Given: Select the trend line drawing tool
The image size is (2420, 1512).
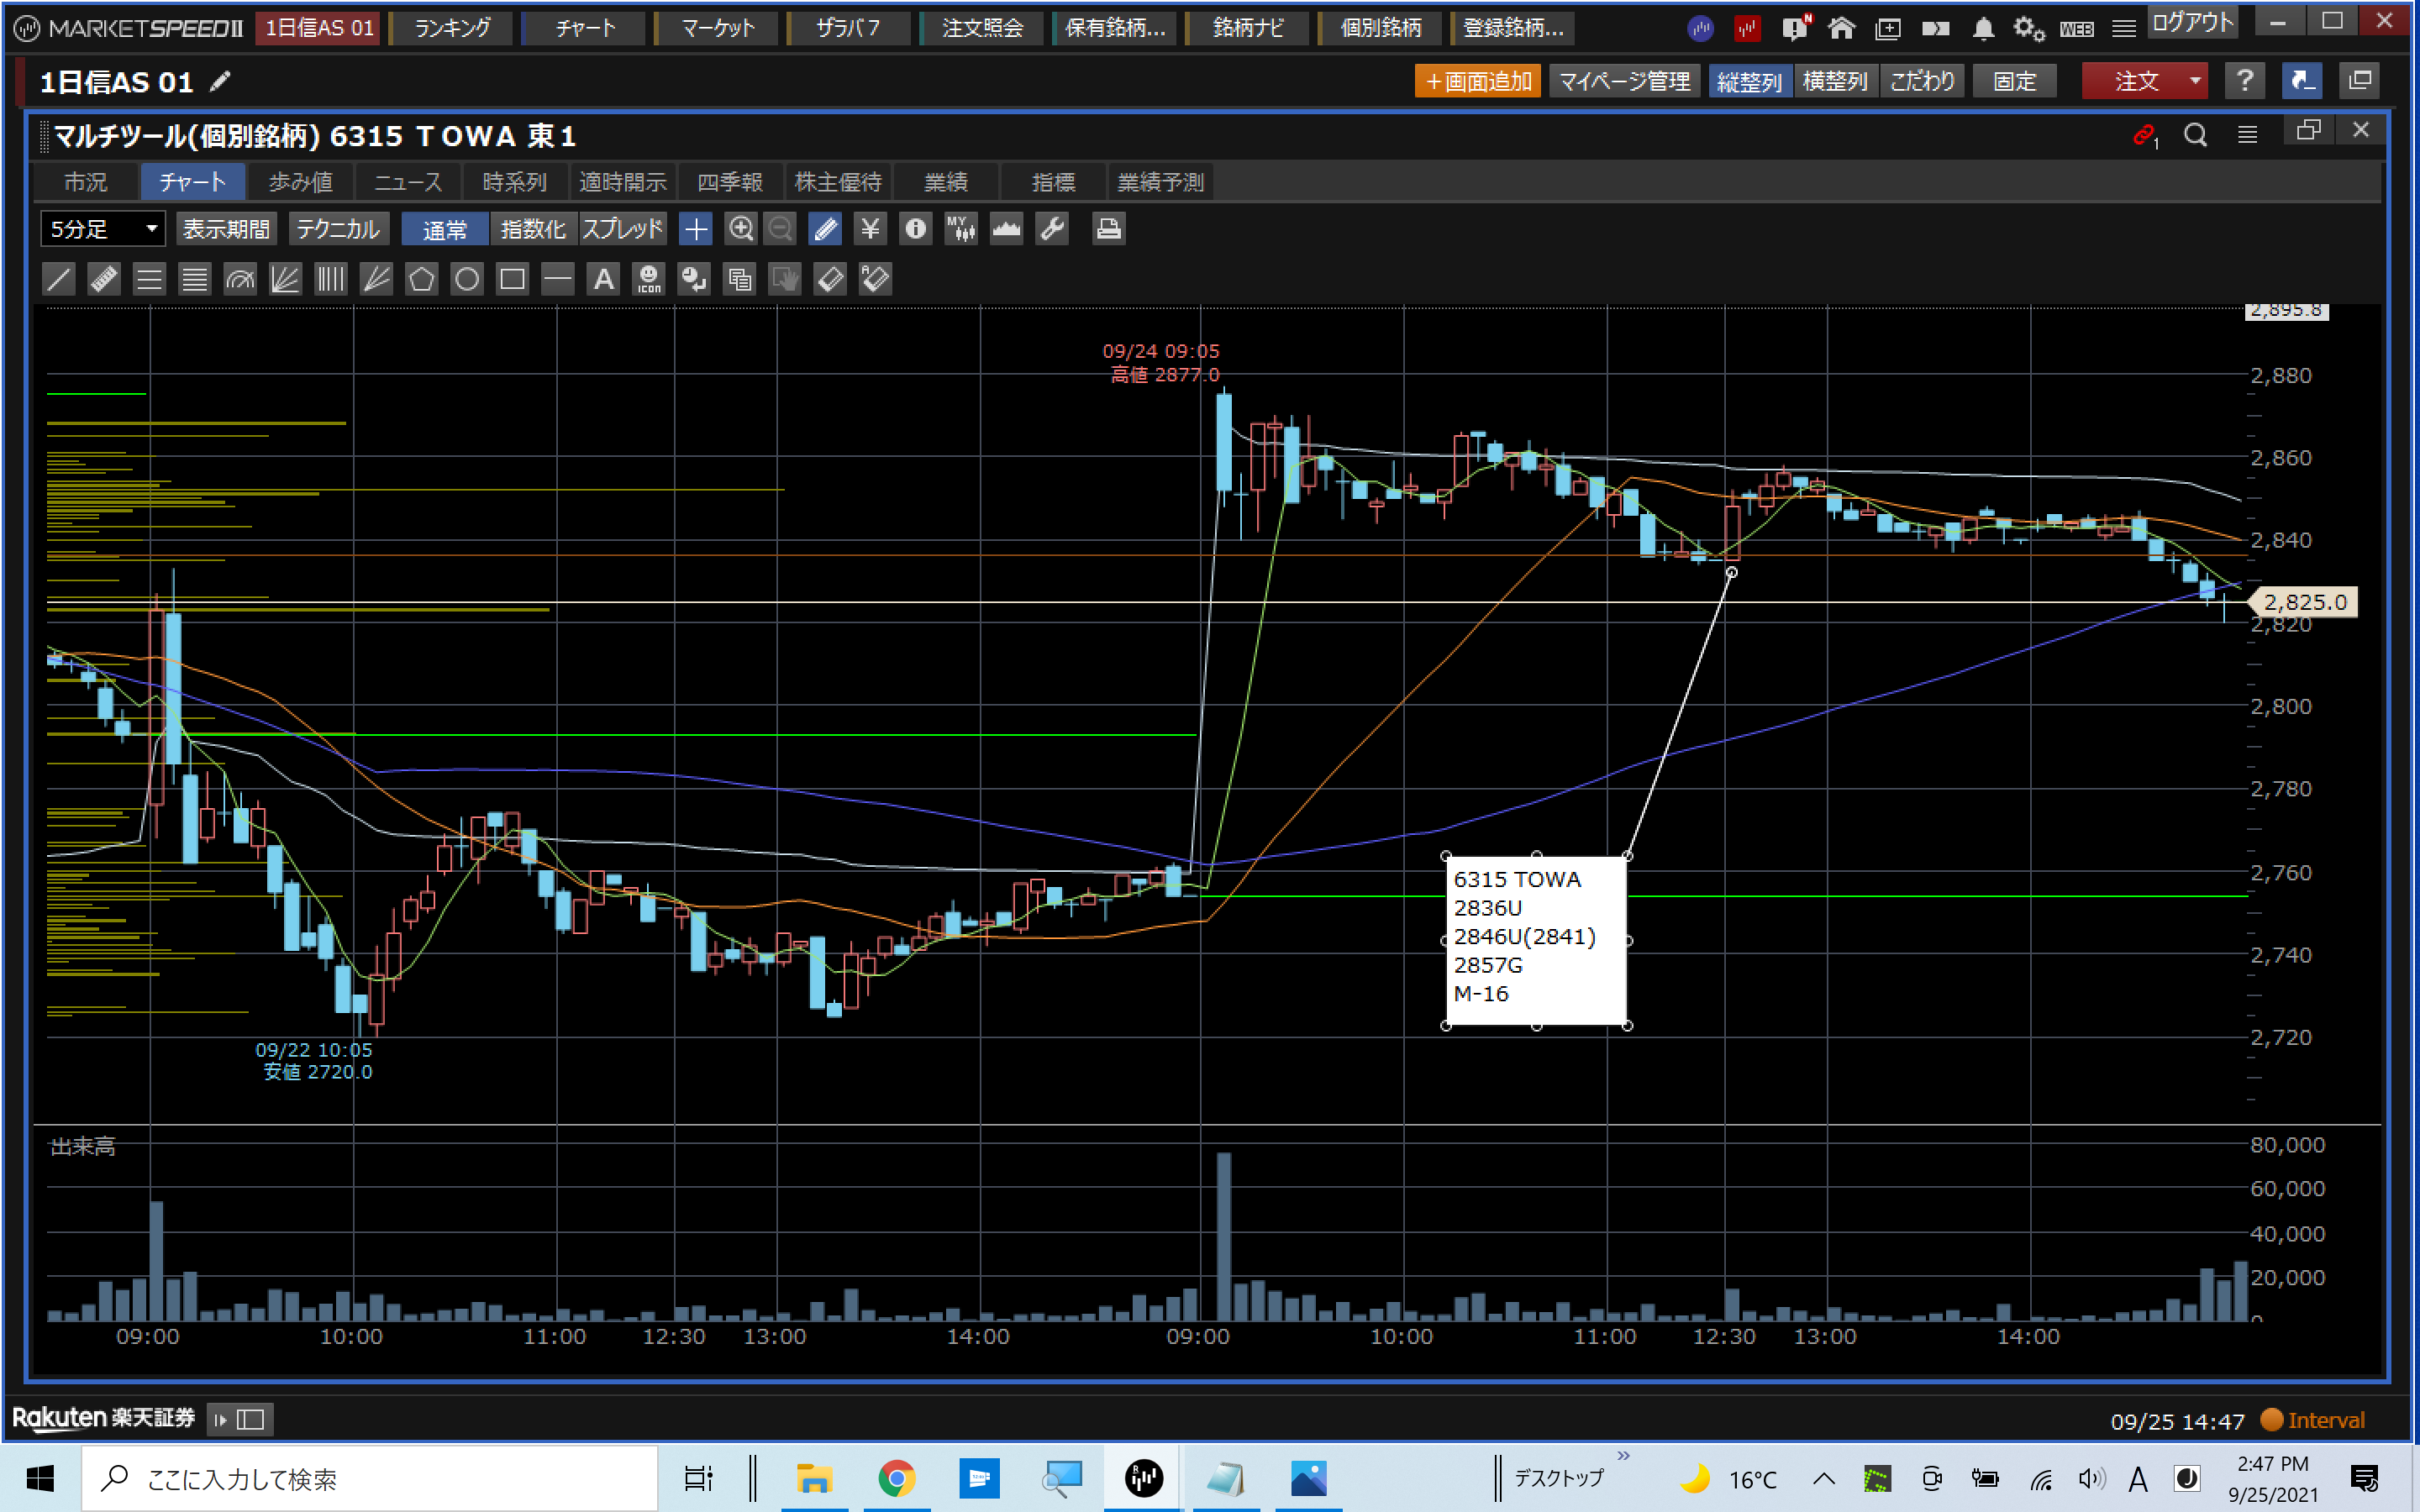Looking at the screenshot, I should click(x=59, y=279).
